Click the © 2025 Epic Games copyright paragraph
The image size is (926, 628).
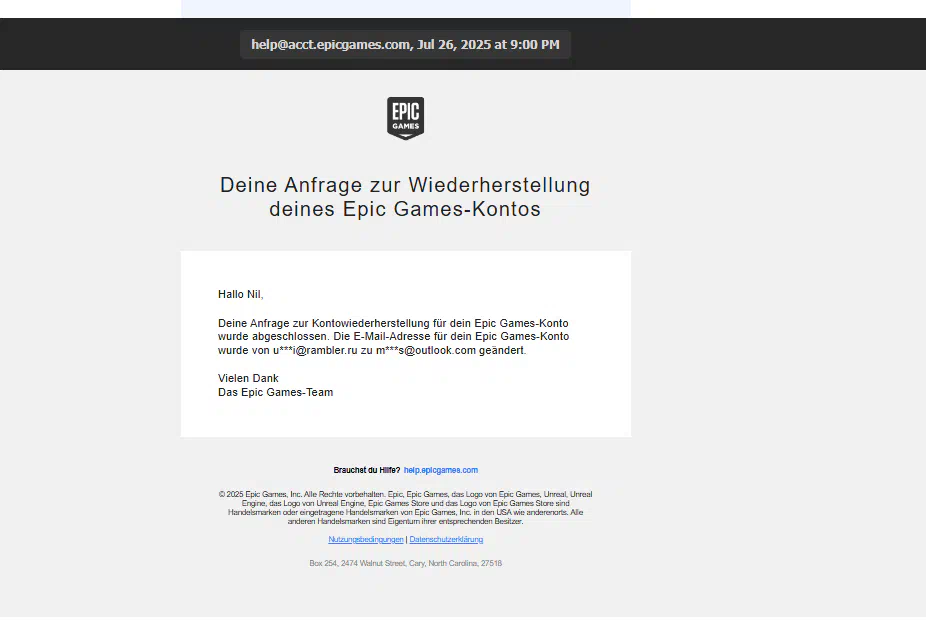pos(405,507)
